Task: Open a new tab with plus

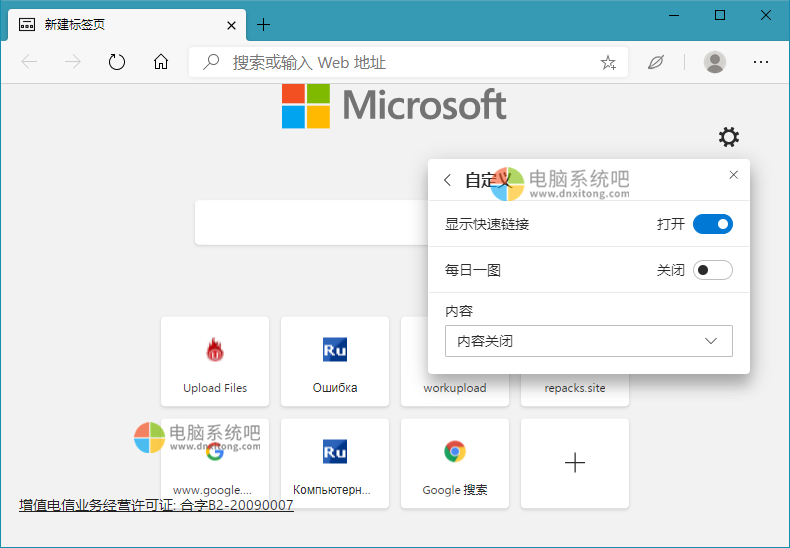Action: click(x=263, y=24)
